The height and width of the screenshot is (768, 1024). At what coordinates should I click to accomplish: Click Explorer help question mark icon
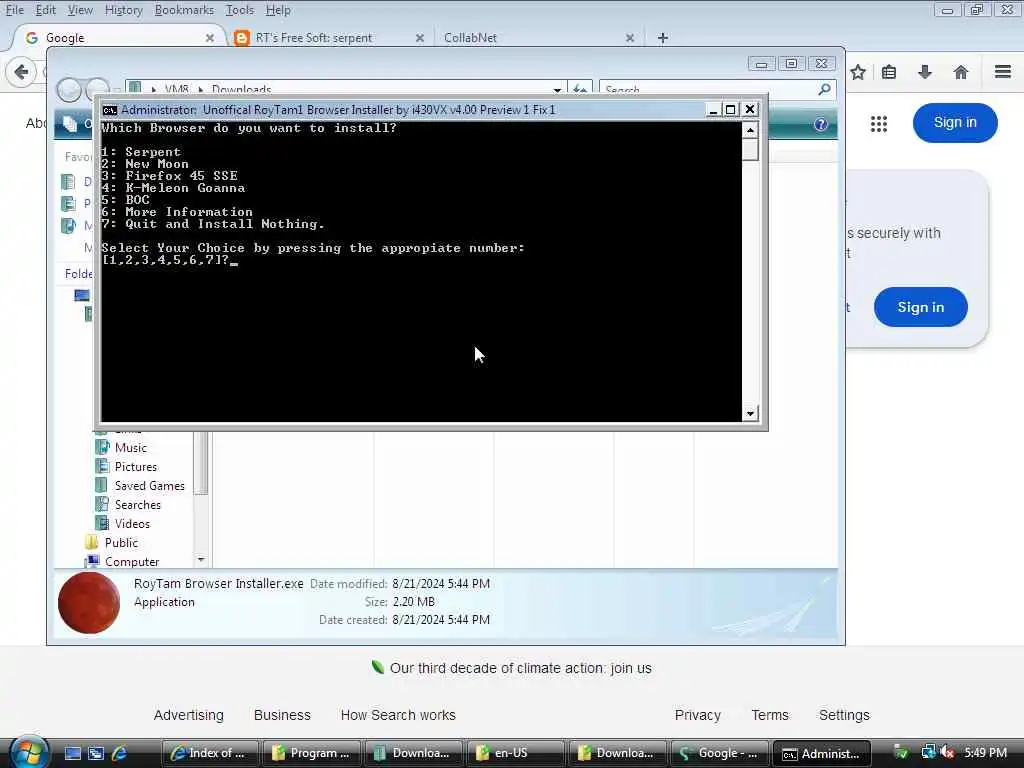821,124
